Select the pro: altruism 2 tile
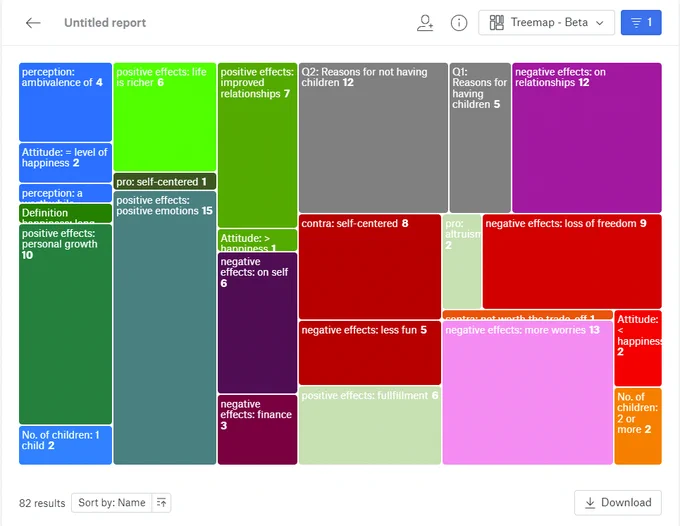 (462, 261)
